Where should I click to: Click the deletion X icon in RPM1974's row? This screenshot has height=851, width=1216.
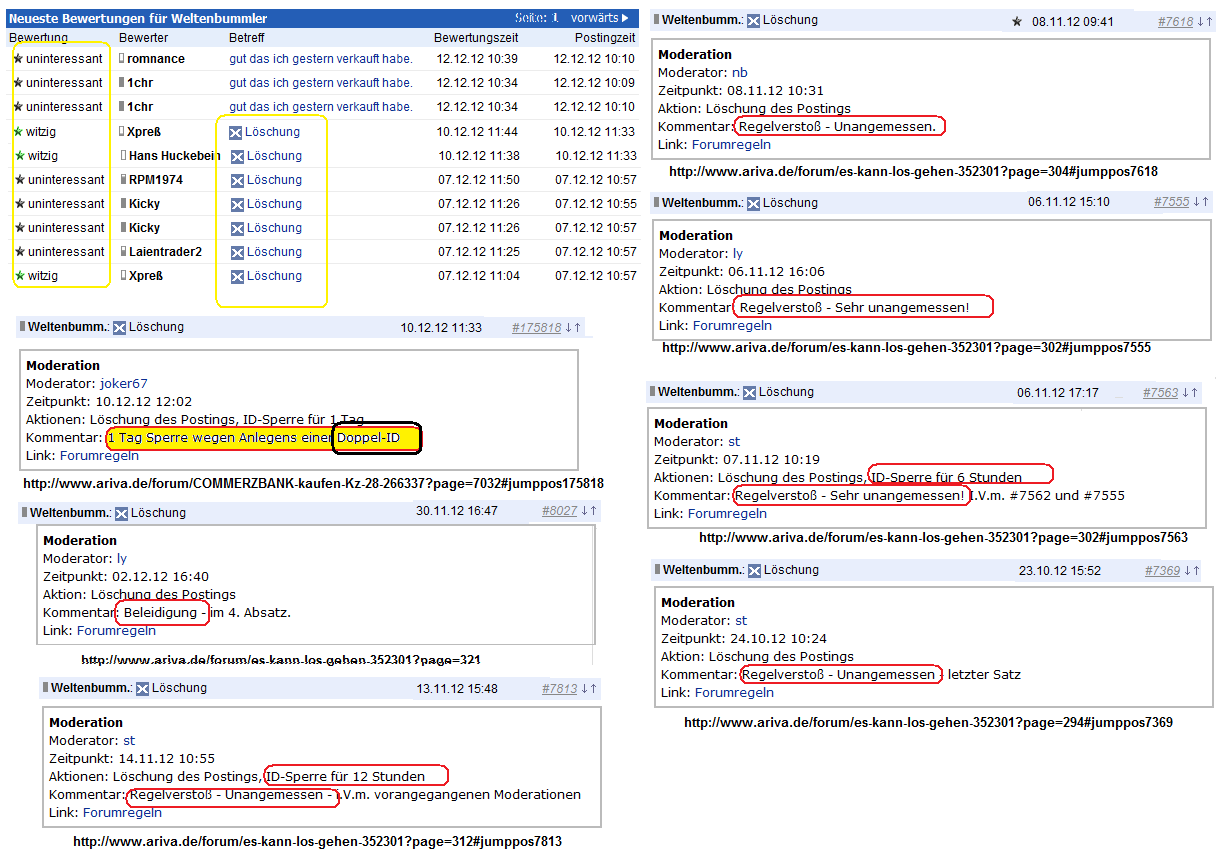click(237, 180)
